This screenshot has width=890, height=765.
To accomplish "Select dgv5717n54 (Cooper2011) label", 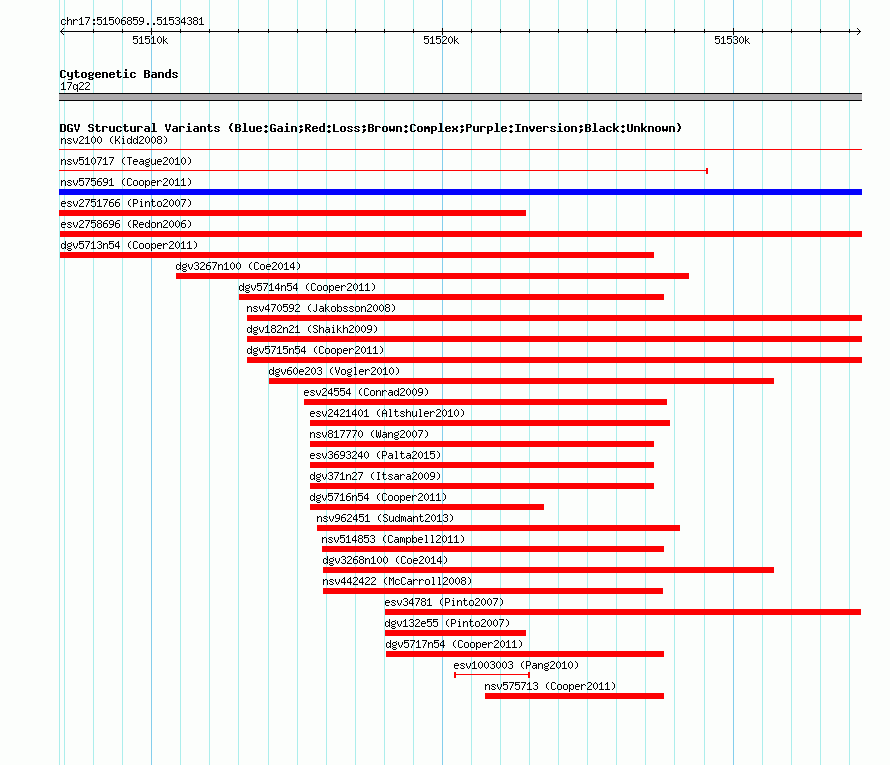I will point(454,644).
